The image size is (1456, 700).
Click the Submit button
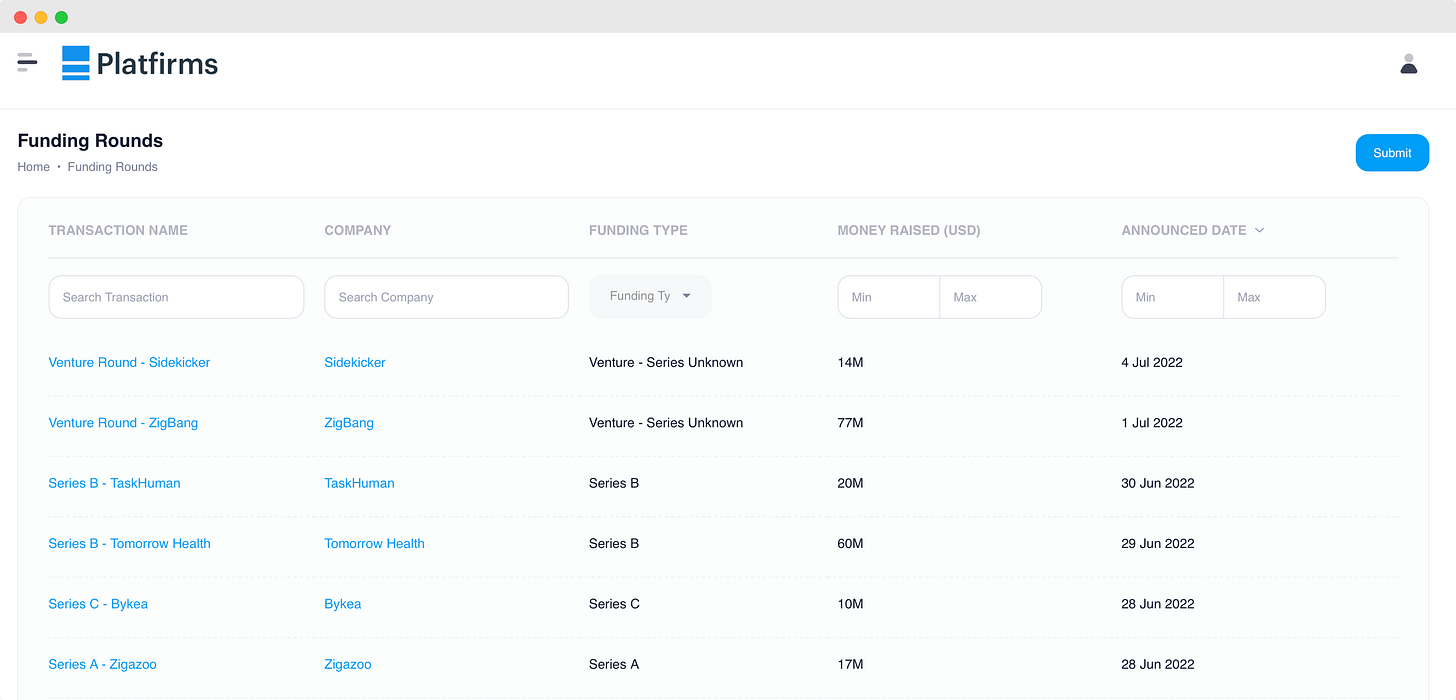point(1392,153)
